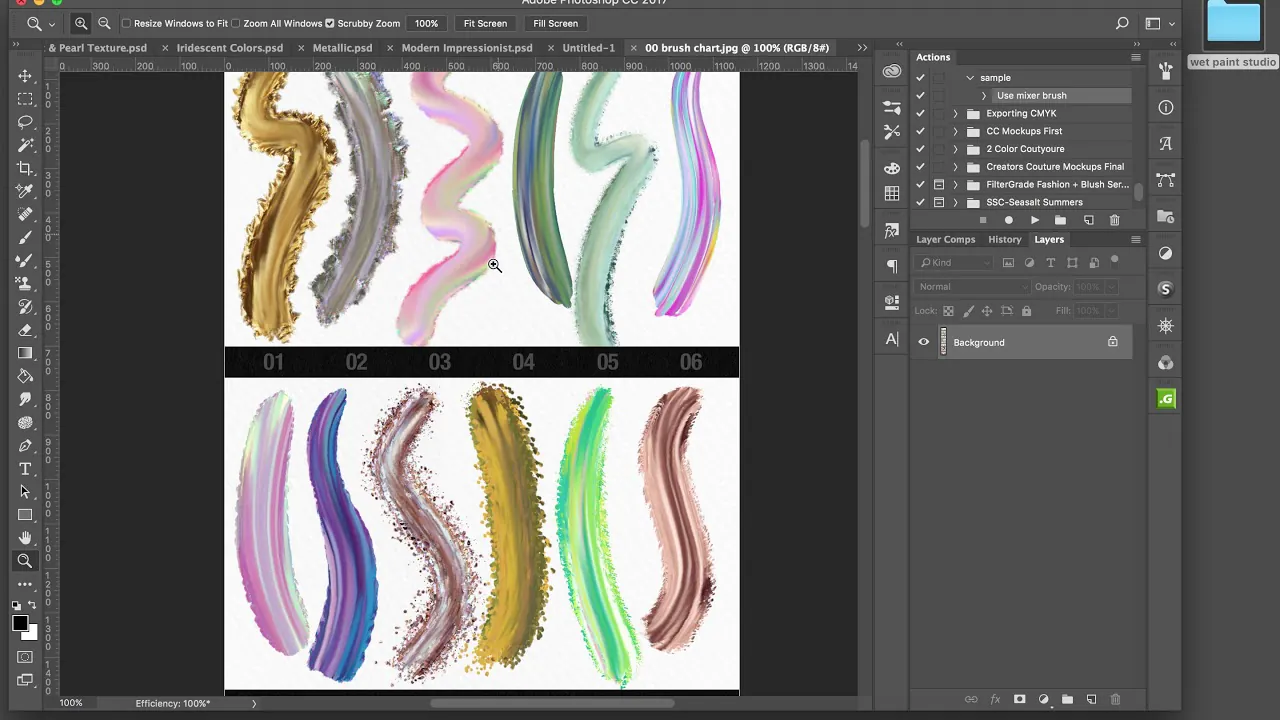Toggle the layer filtering switch in Layers panel
1280x720 pixels.
point(1115,261)
